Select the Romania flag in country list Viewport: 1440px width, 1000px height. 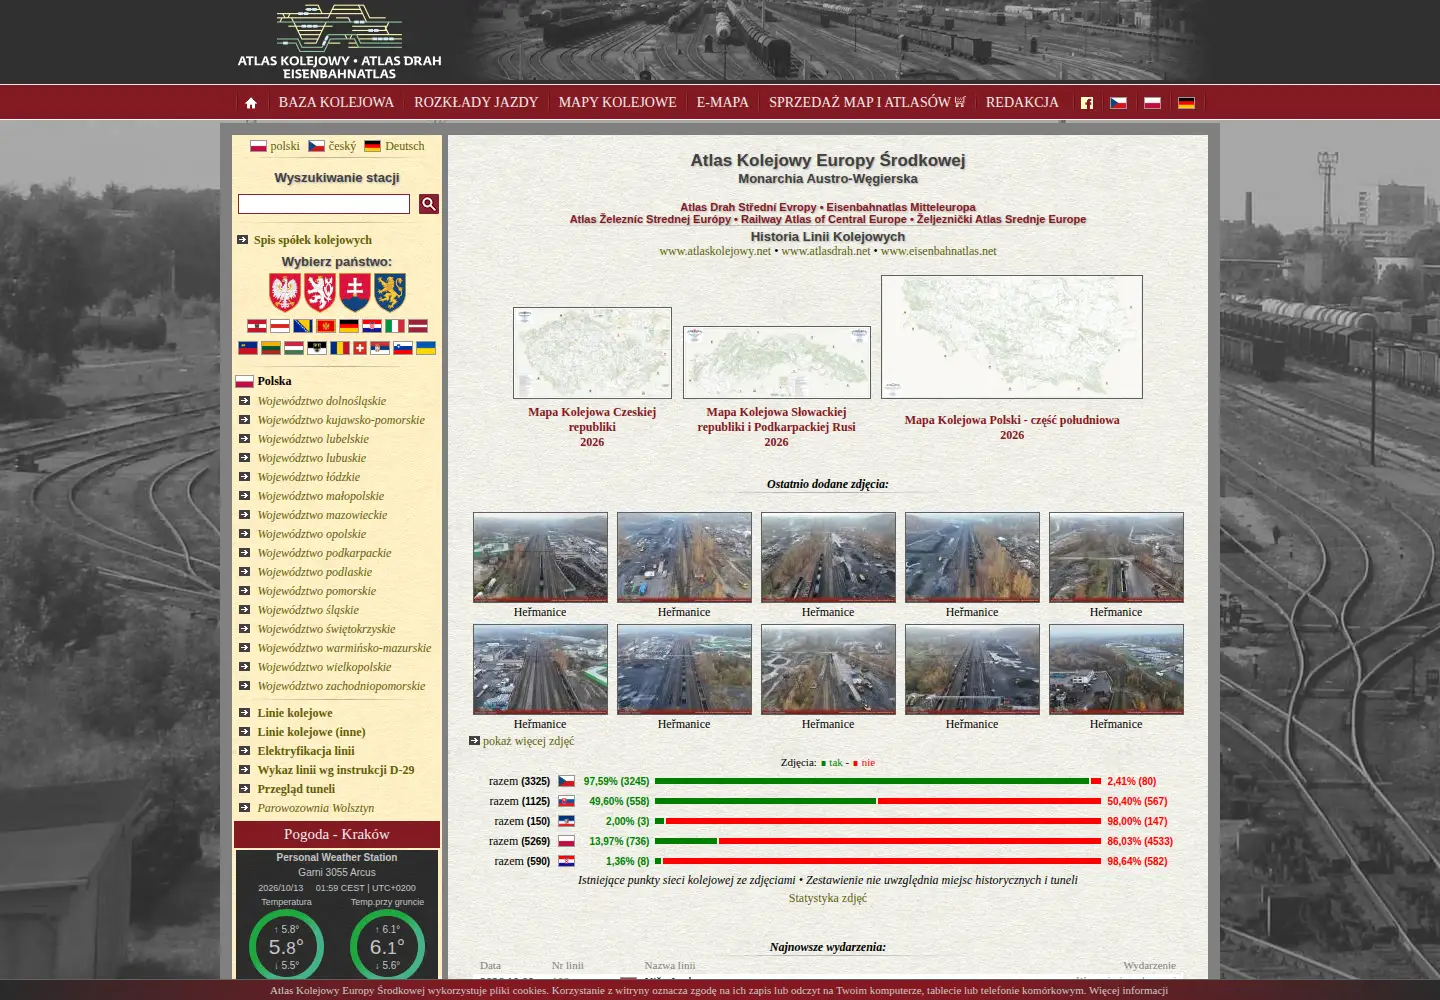[340, 348]
